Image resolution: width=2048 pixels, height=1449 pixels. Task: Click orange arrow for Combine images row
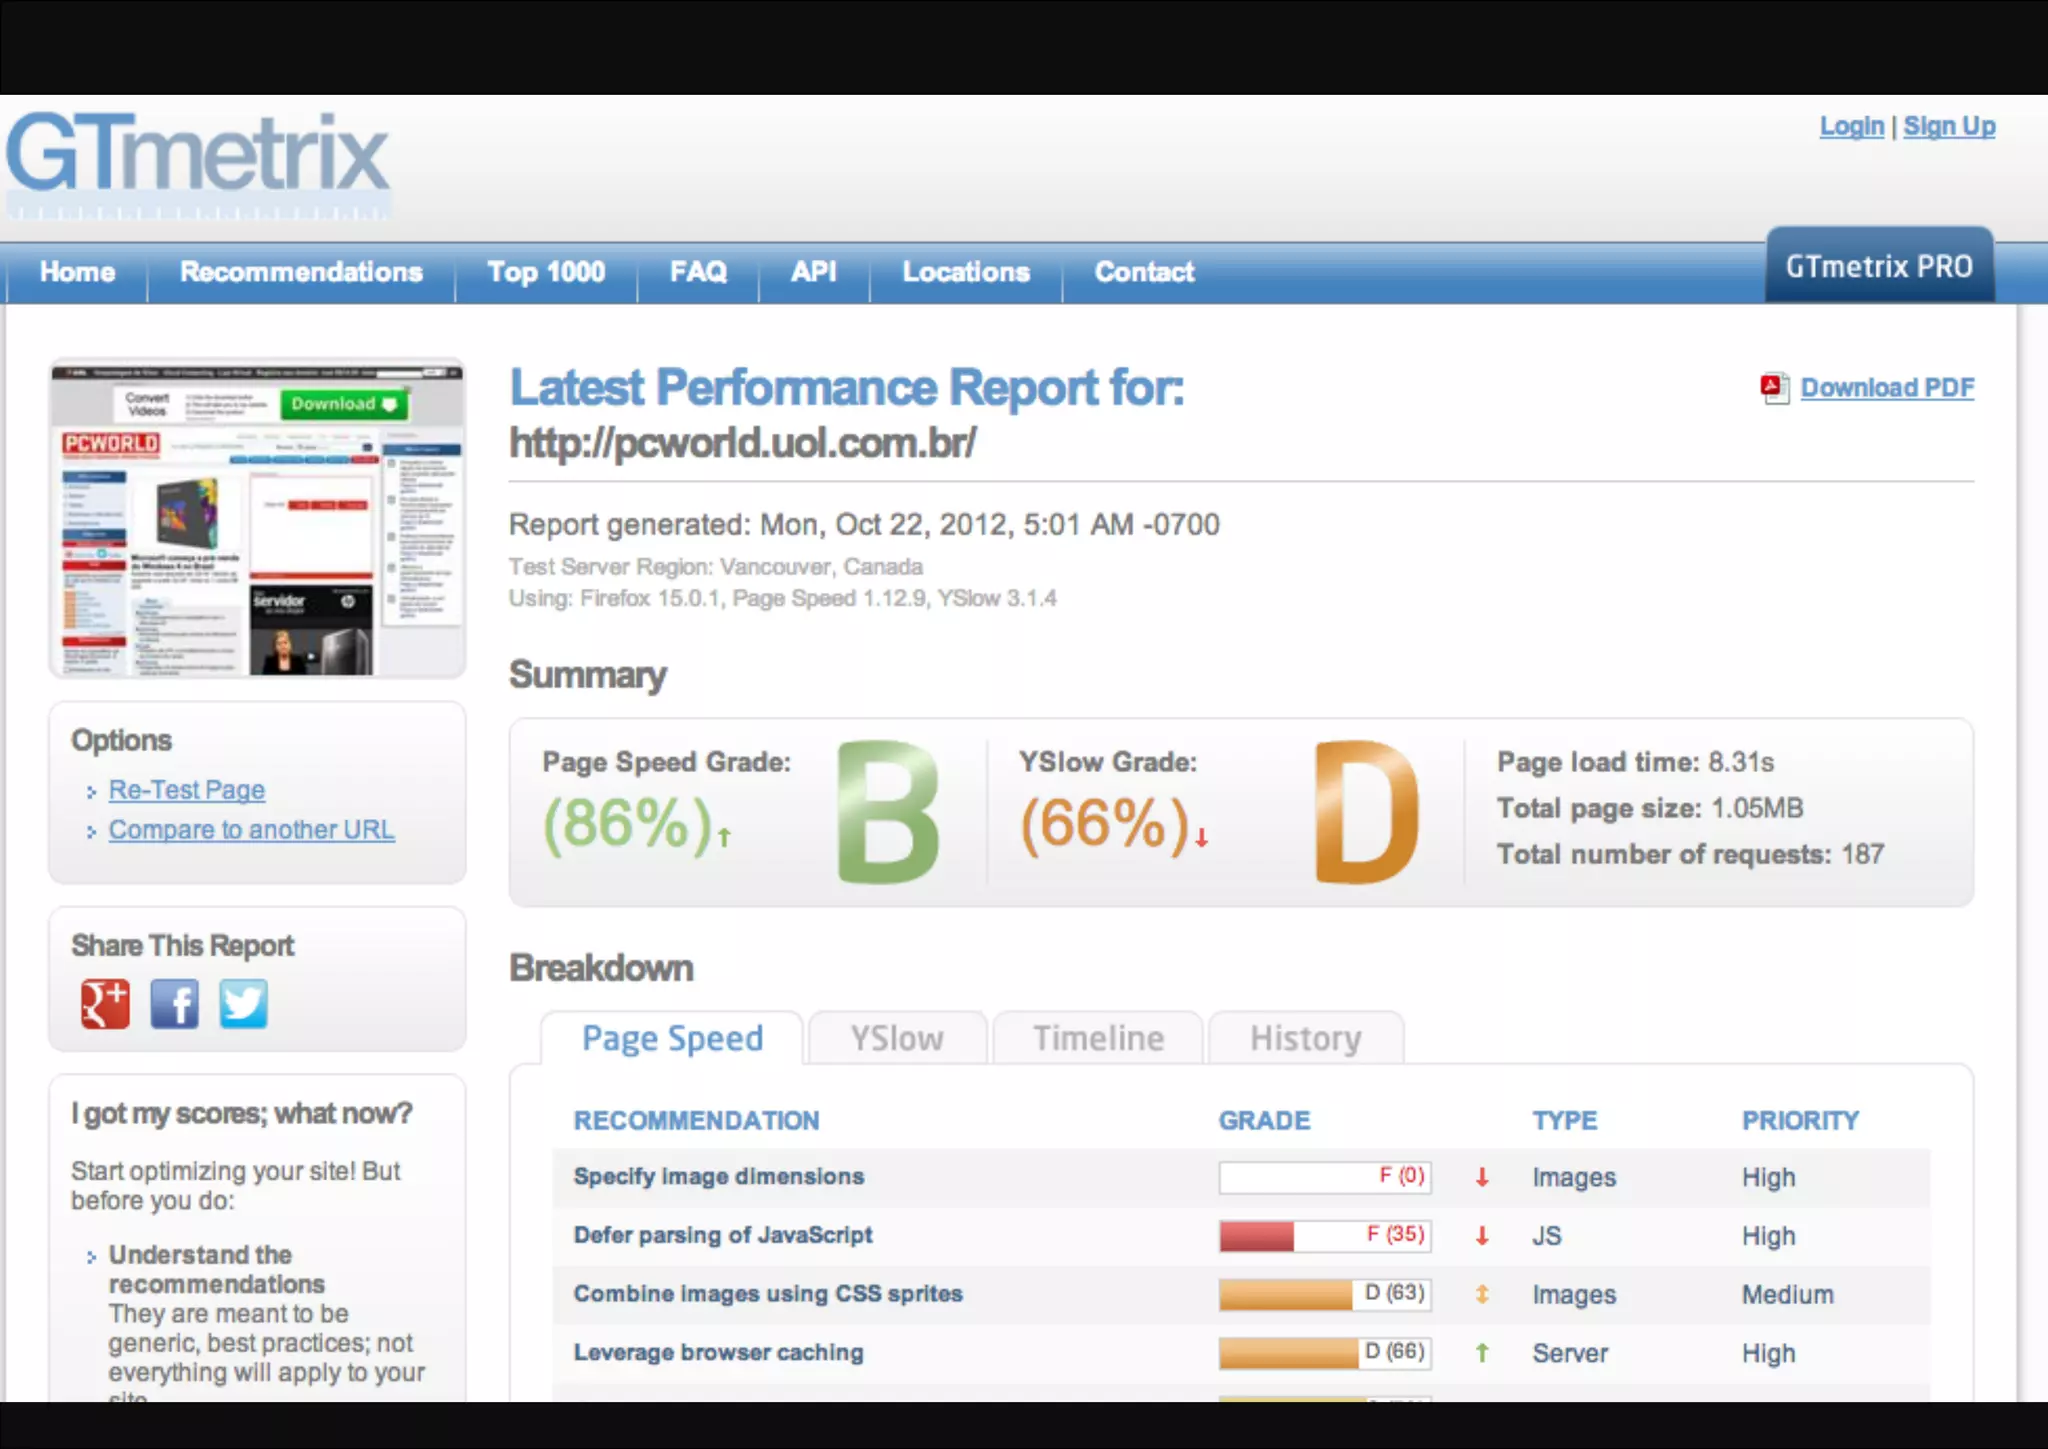pyautogui.click(x=1482, y=1294)
